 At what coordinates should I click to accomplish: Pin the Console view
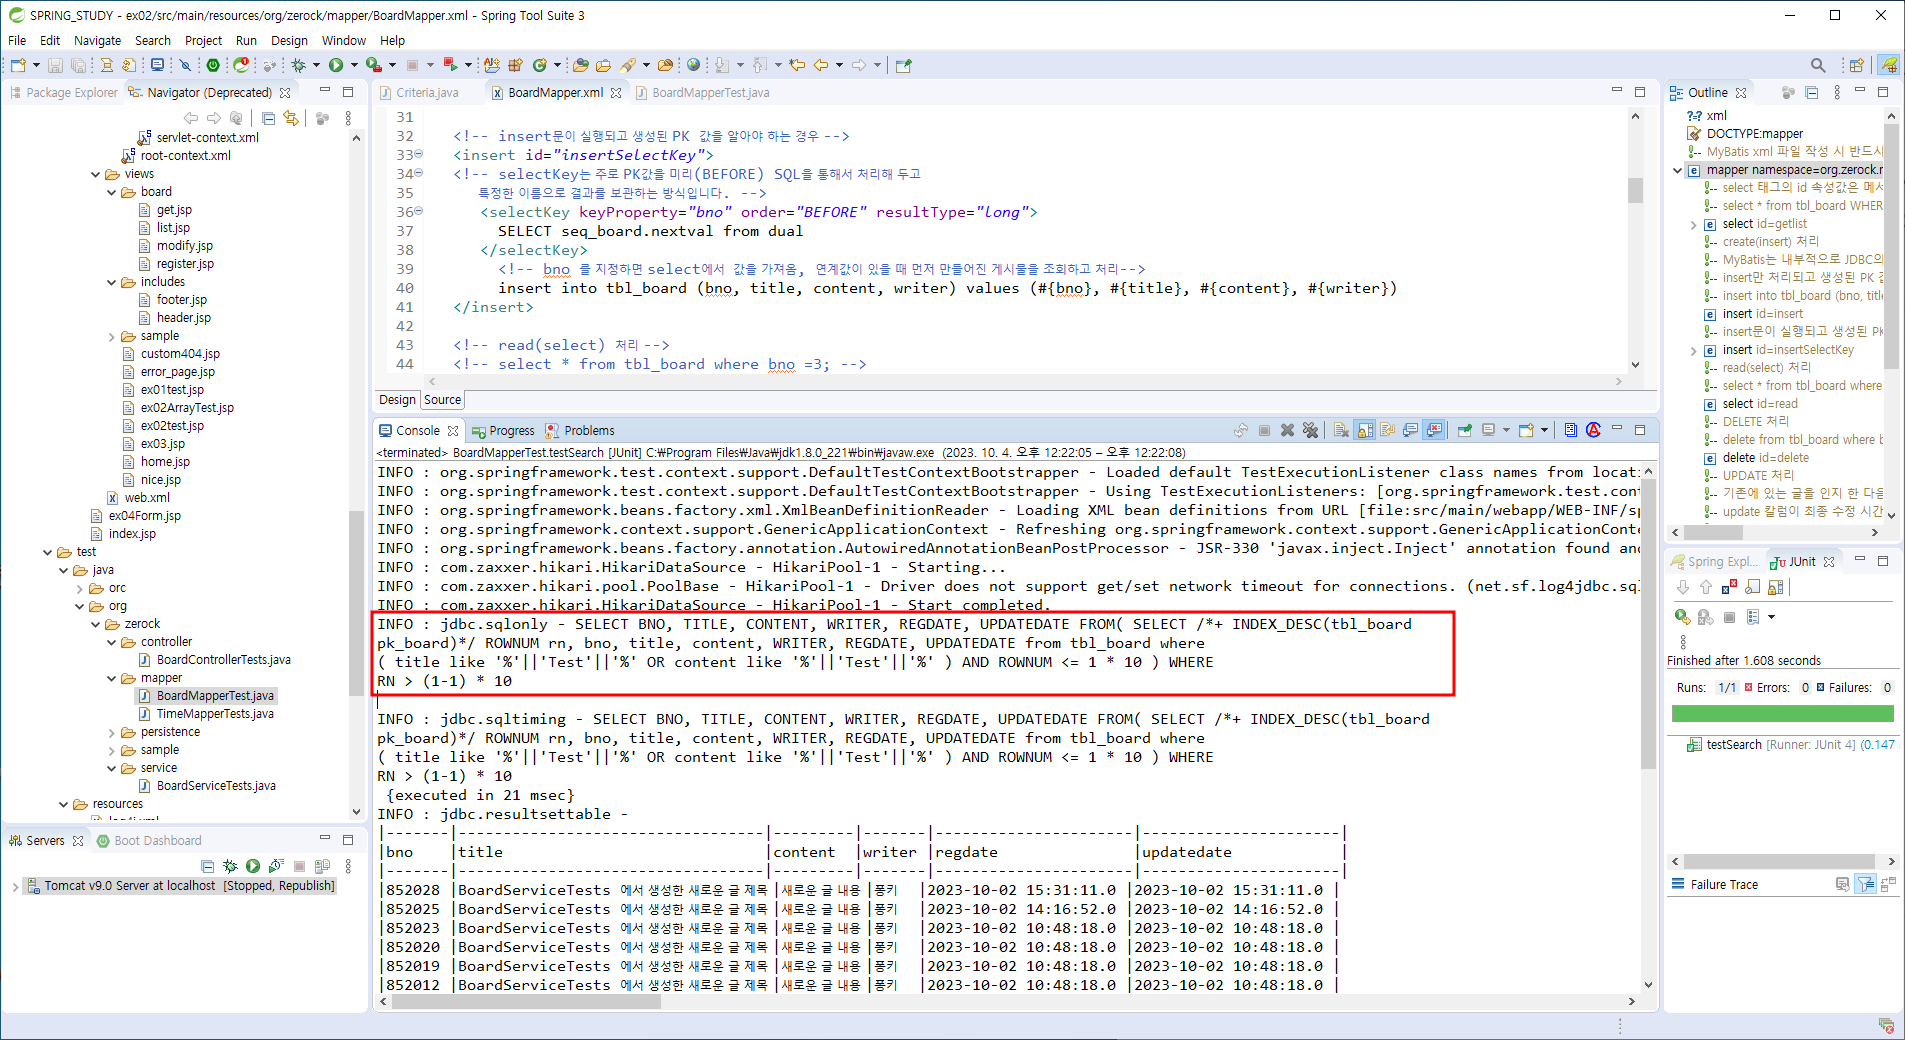[x=1465, y=430]
